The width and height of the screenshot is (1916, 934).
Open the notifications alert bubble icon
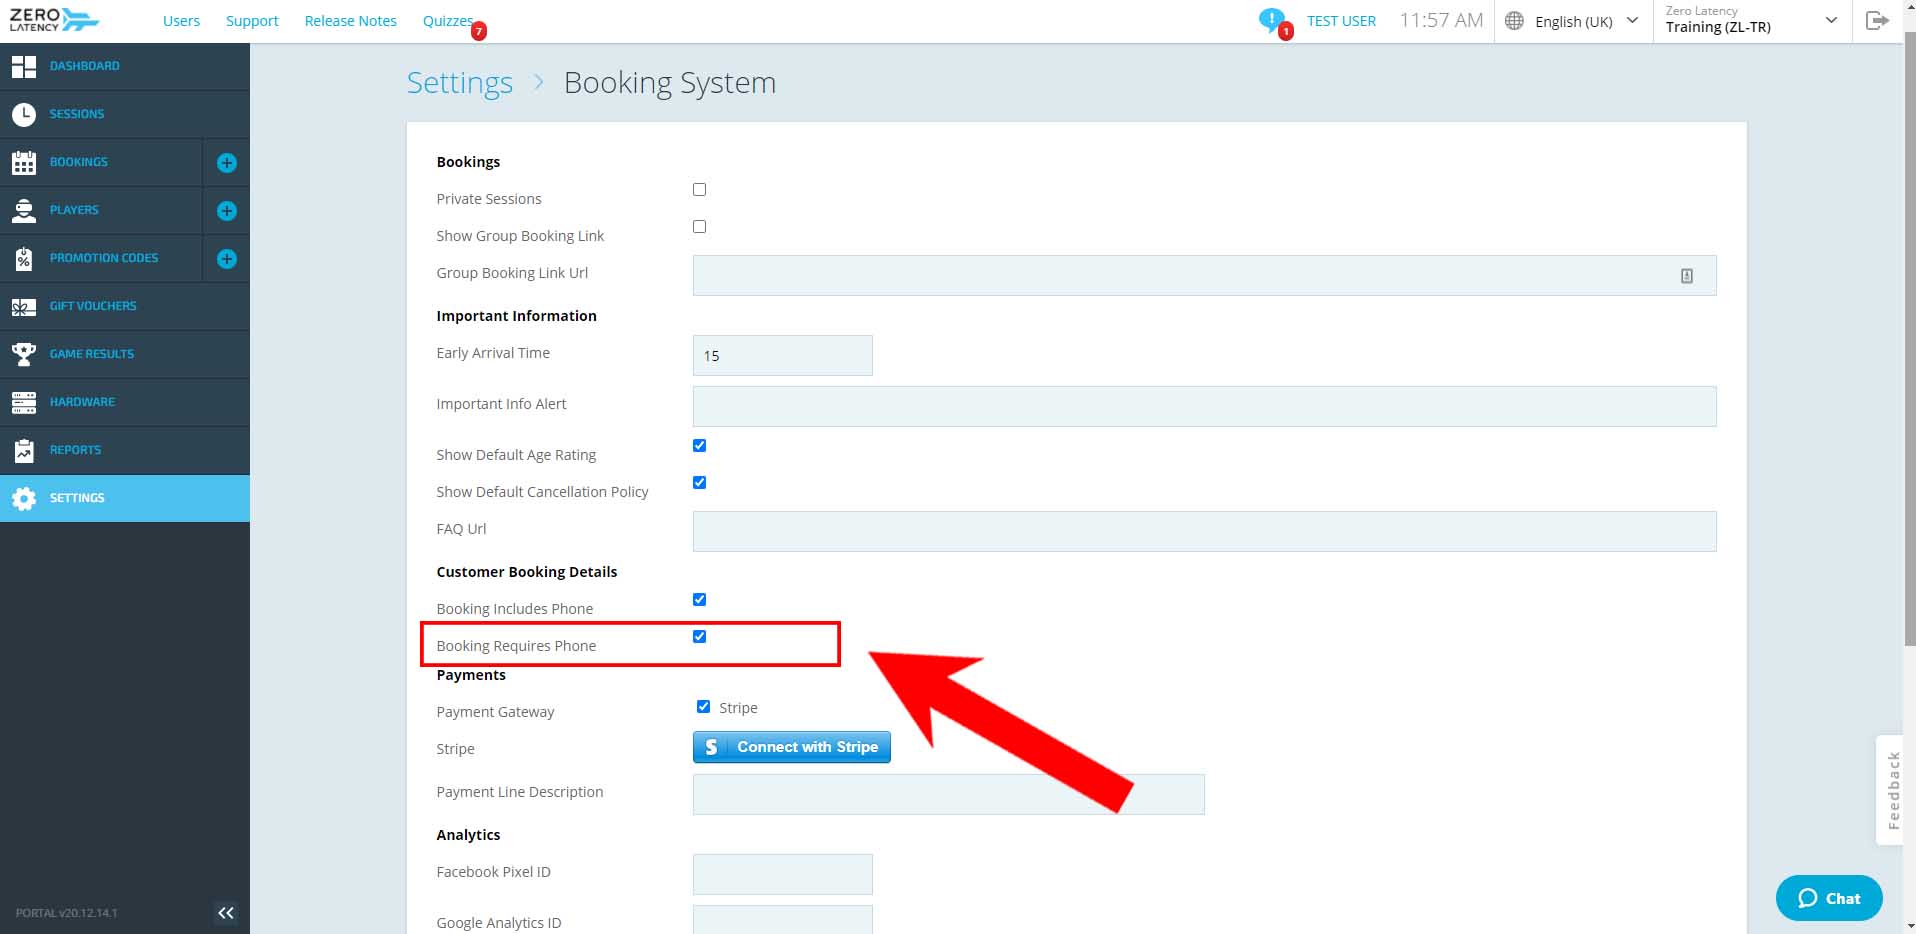[1272, 20]
